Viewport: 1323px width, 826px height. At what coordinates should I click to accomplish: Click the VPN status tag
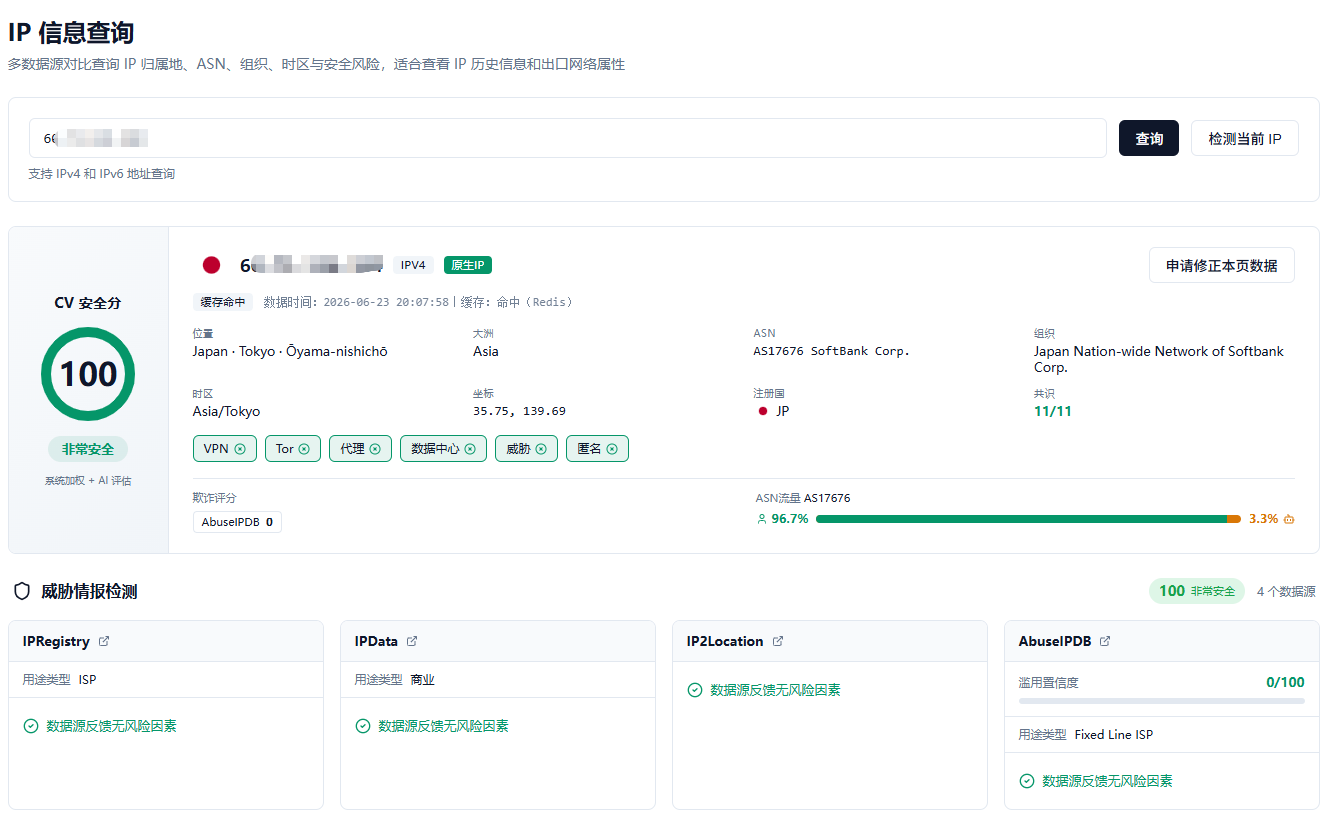(225, 449)
